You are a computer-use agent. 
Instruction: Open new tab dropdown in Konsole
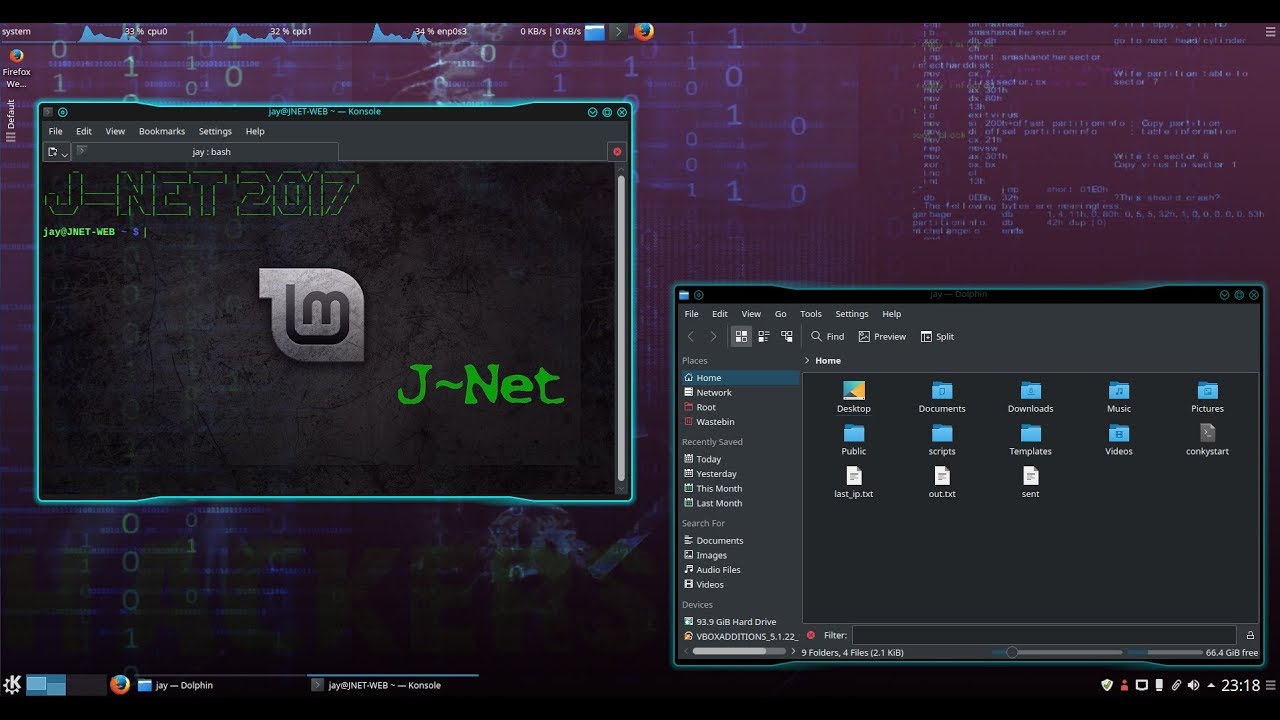click(x=57, y=152)
